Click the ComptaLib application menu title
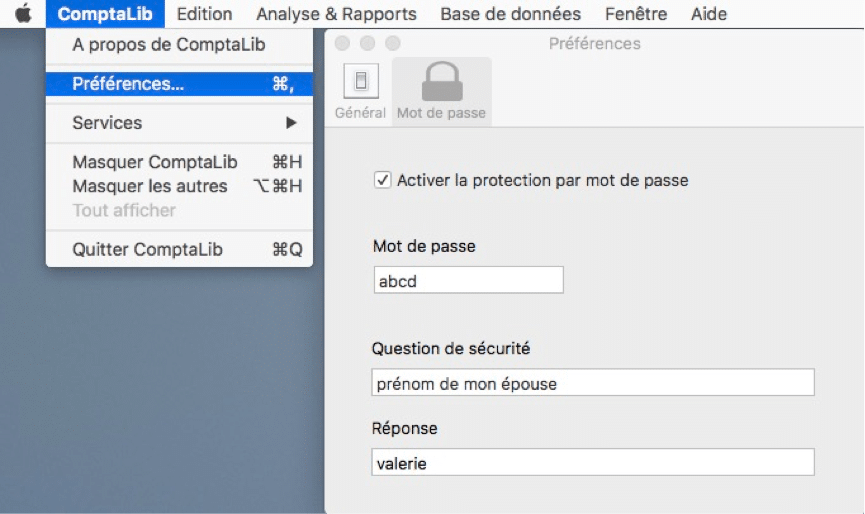Image resolution: width=865 pixels, height=514 pixels. pyautogui.click(x=105, y=14)
